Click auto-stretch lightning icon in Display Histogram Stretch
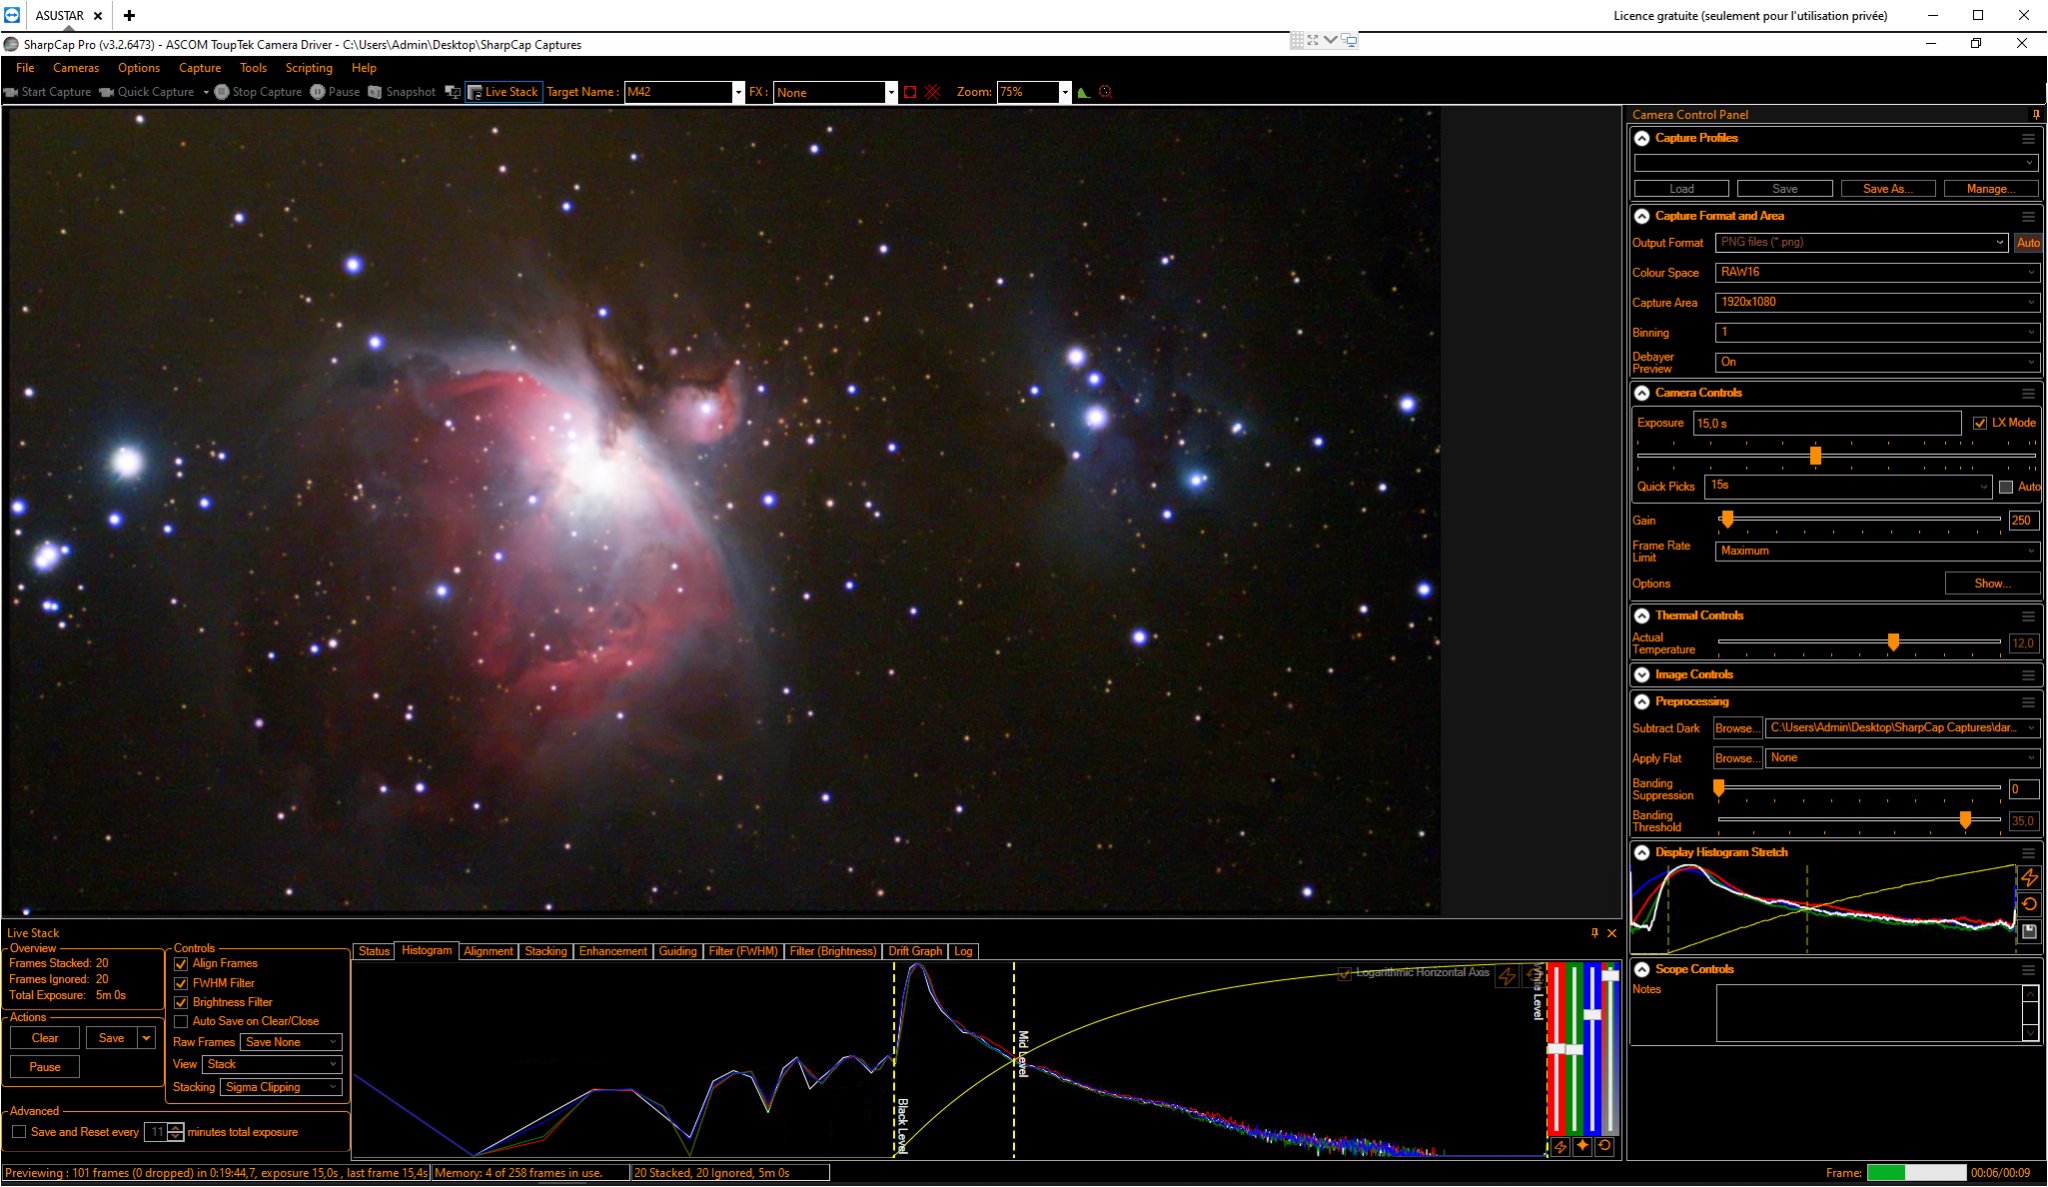 pos(2029,877)
